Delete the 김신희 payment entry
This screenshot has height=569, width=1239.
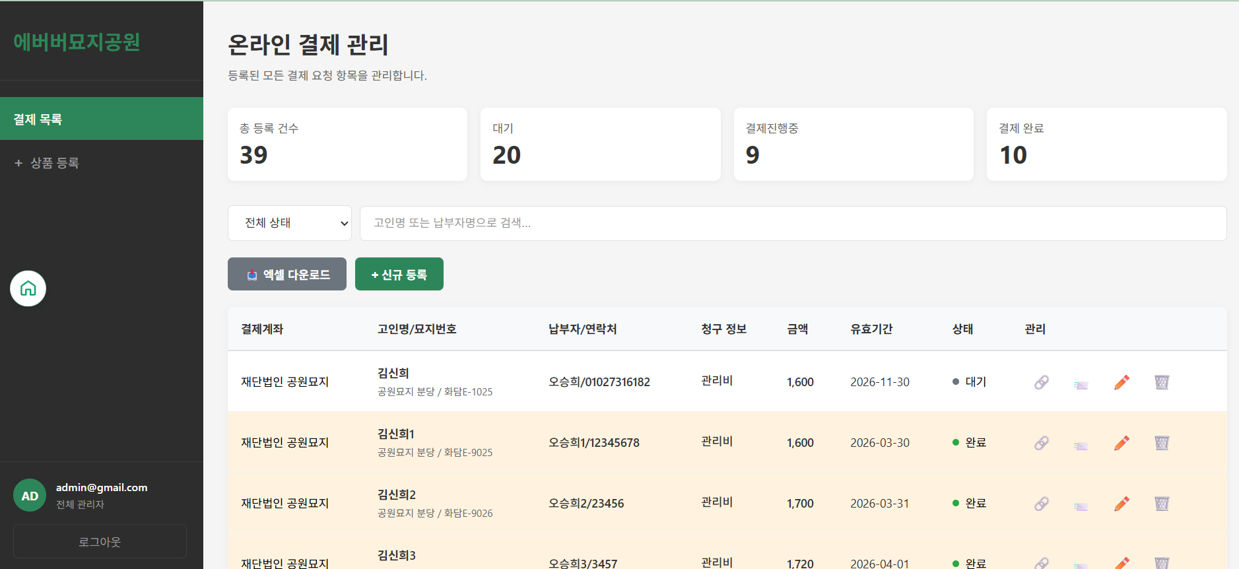[1161, 382]
